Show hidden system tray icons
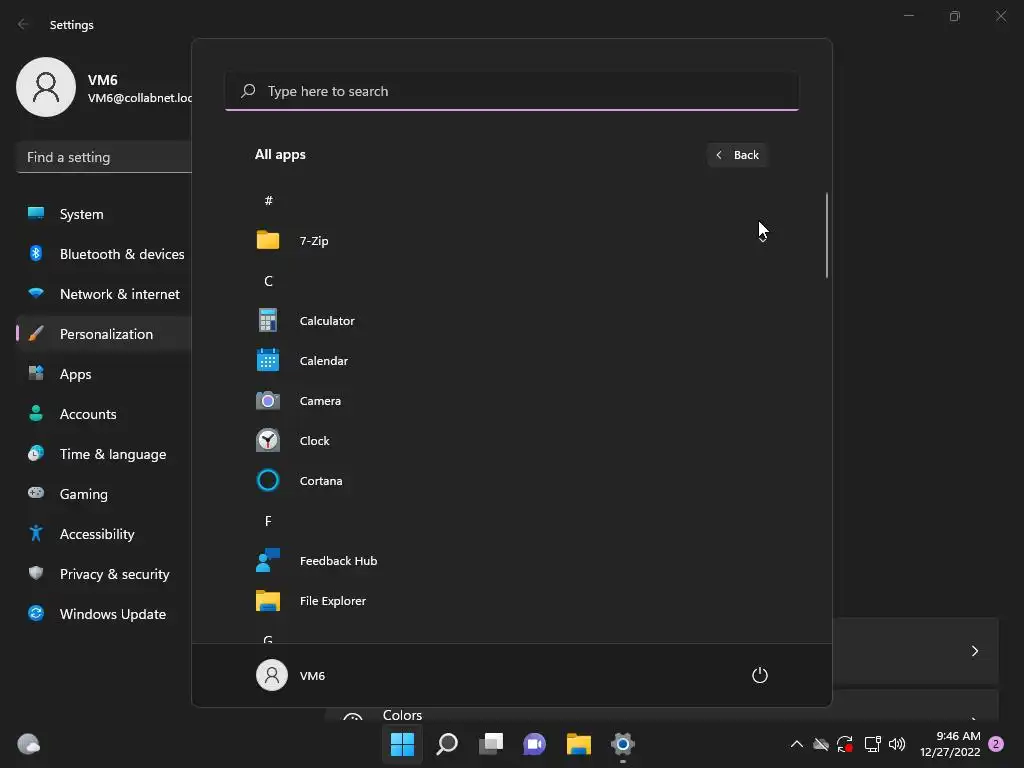Image resolution: width=1024 pixels, height=768 pixels. point(797,744)
